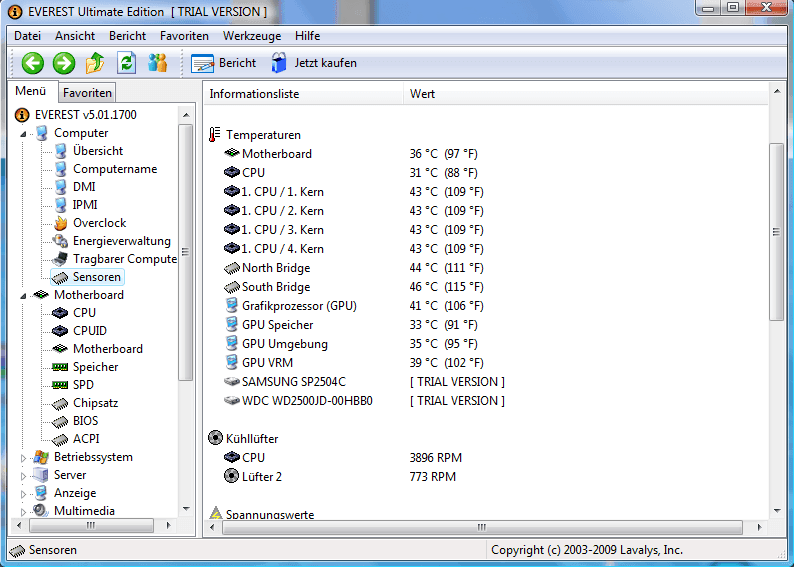Click the Multimedia speaker icon

41,511
